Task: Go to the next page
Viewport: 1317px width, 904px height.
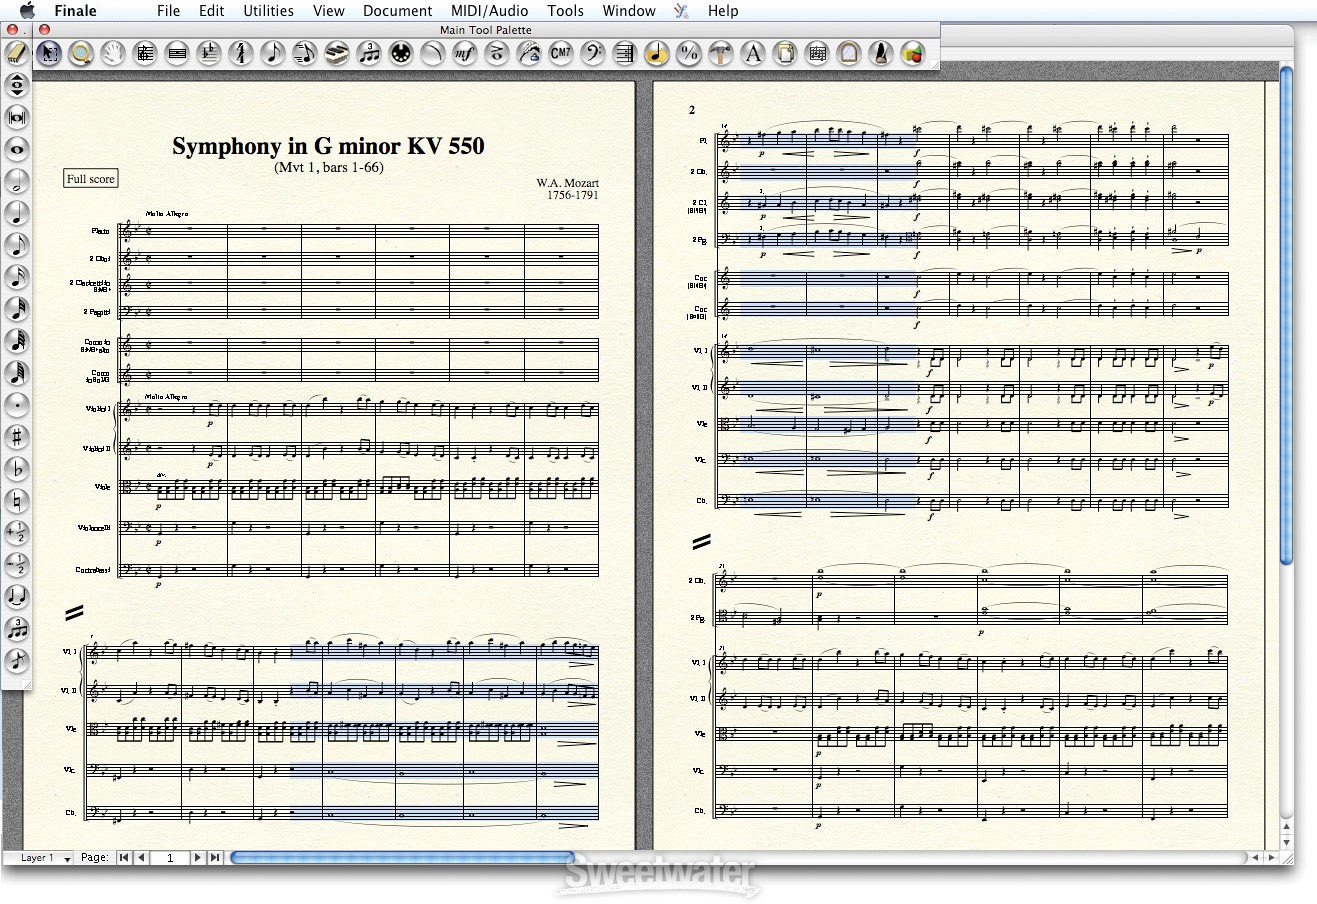Action: click(x=198, y=858)
